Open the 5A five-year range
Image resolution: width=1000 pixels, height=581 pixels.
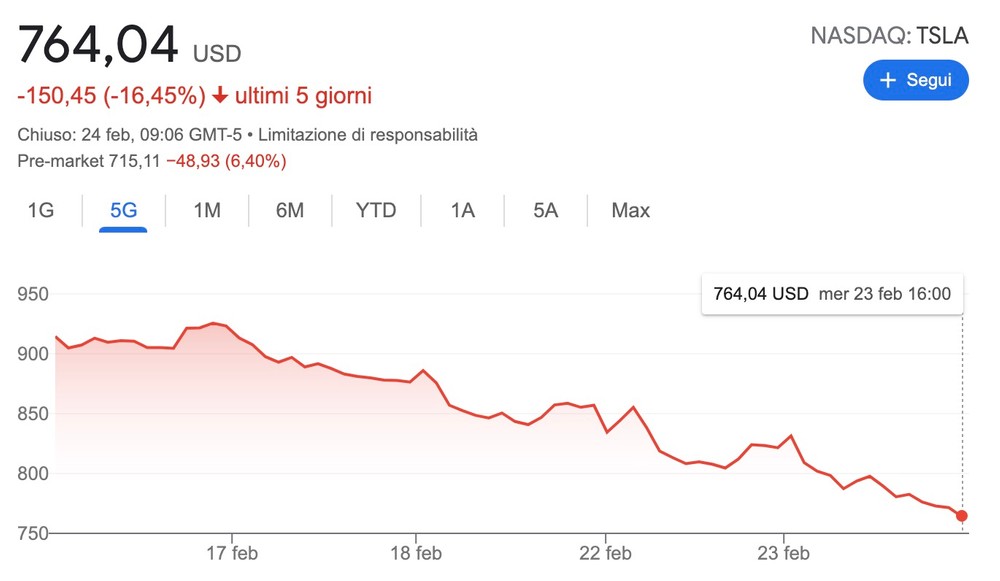click(545, 210)
